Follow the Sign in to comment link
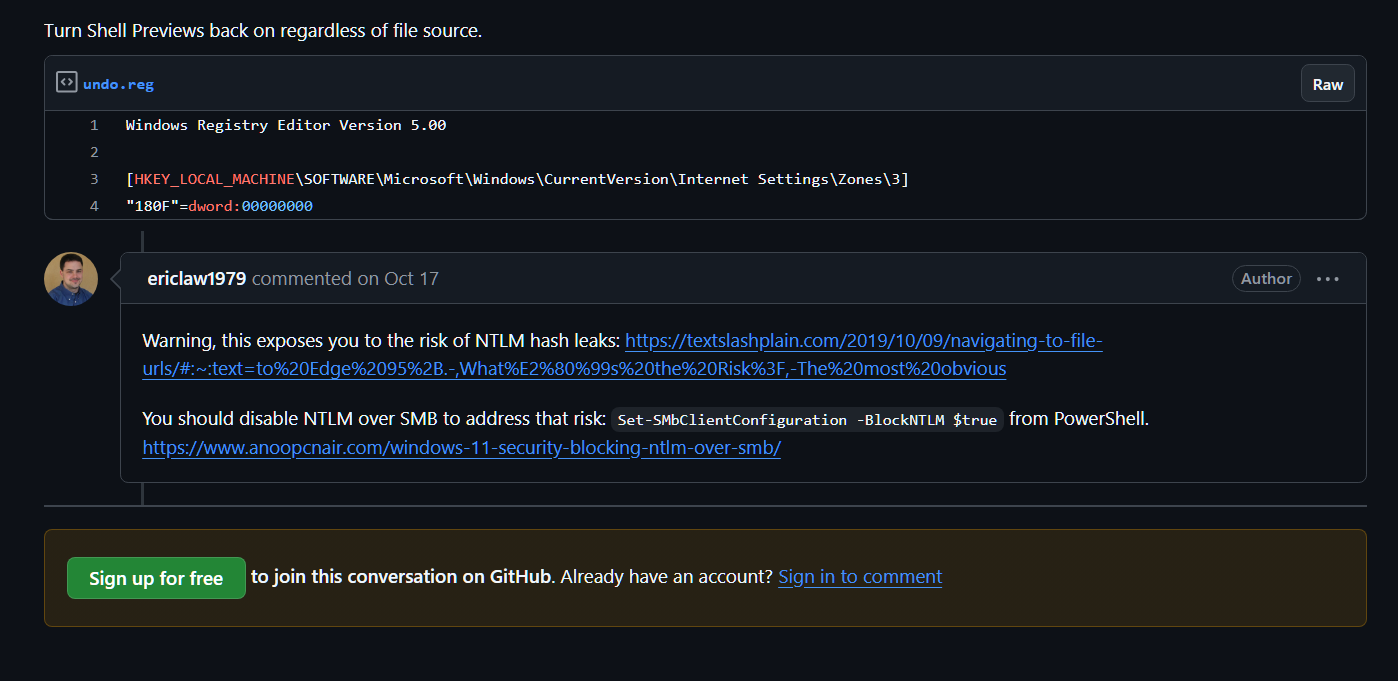1398x681 pixels. 860,577
